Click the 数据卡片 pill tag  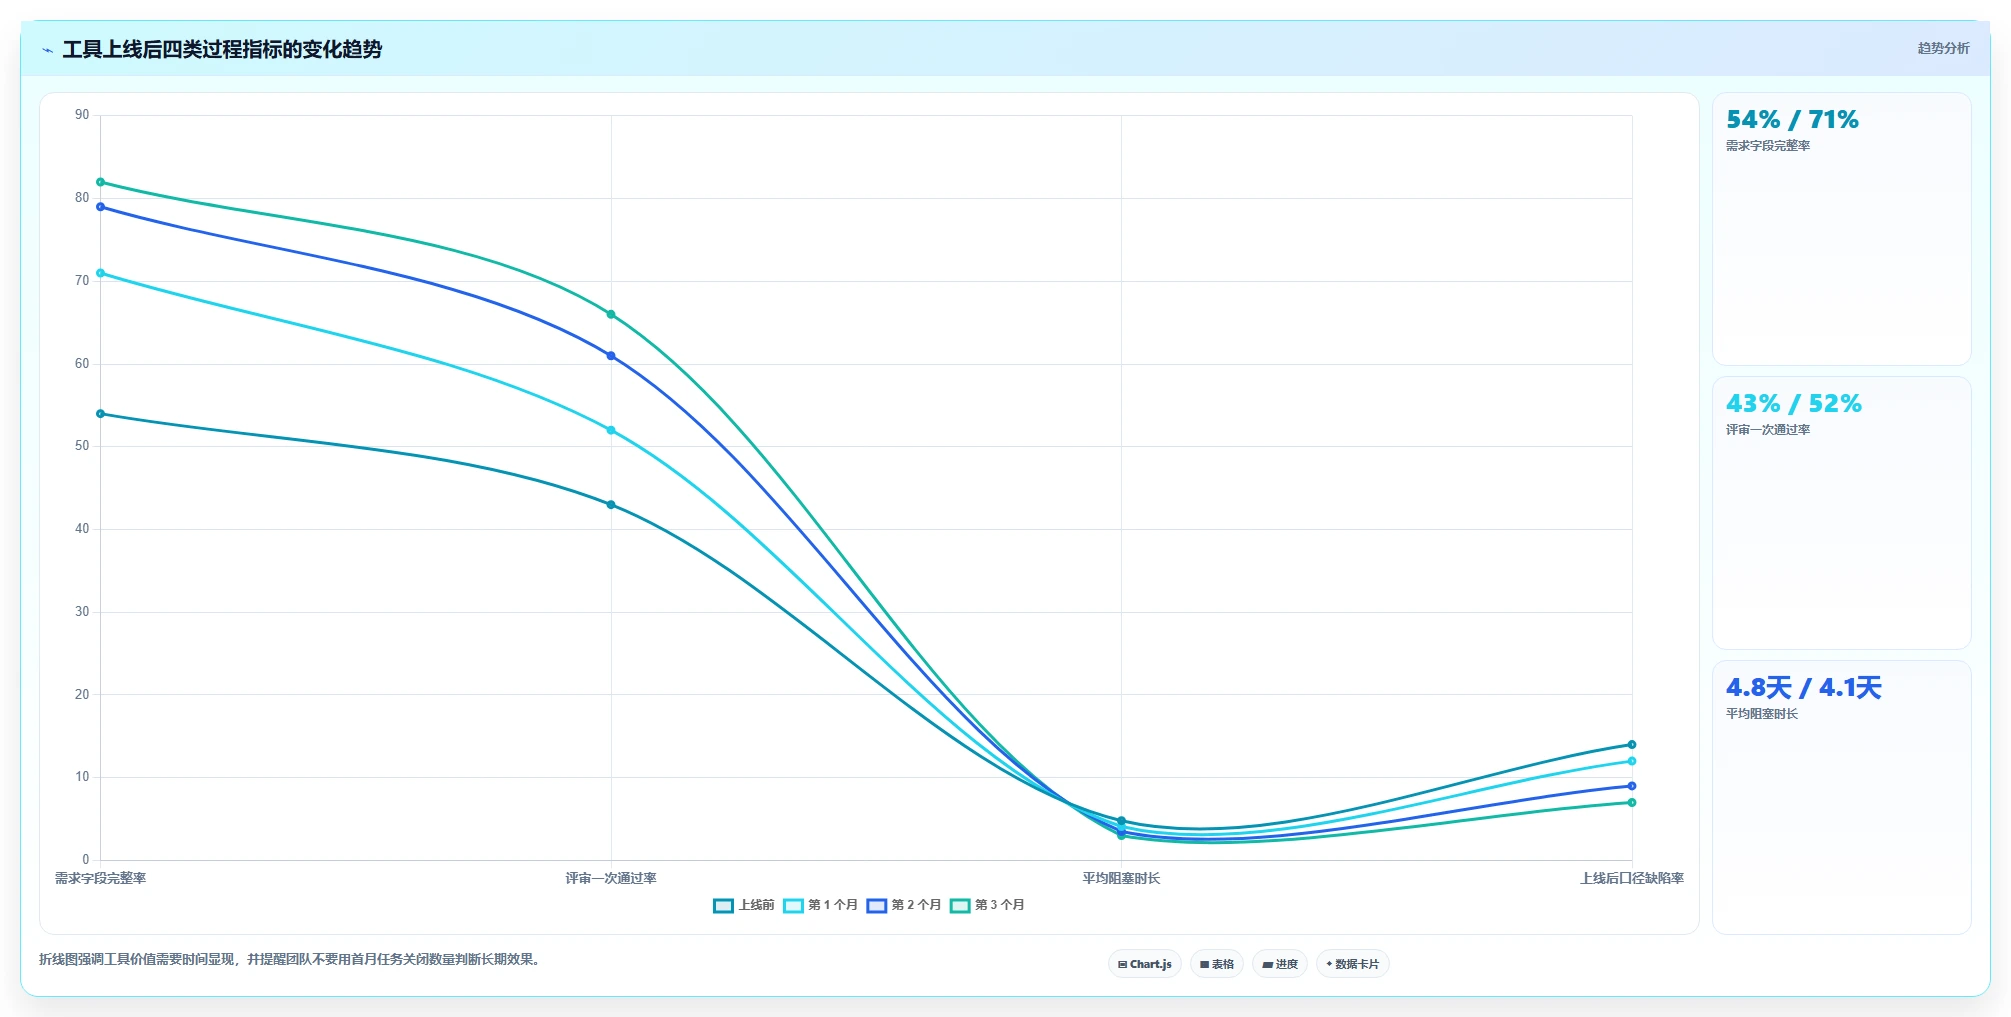(1353, 964)
